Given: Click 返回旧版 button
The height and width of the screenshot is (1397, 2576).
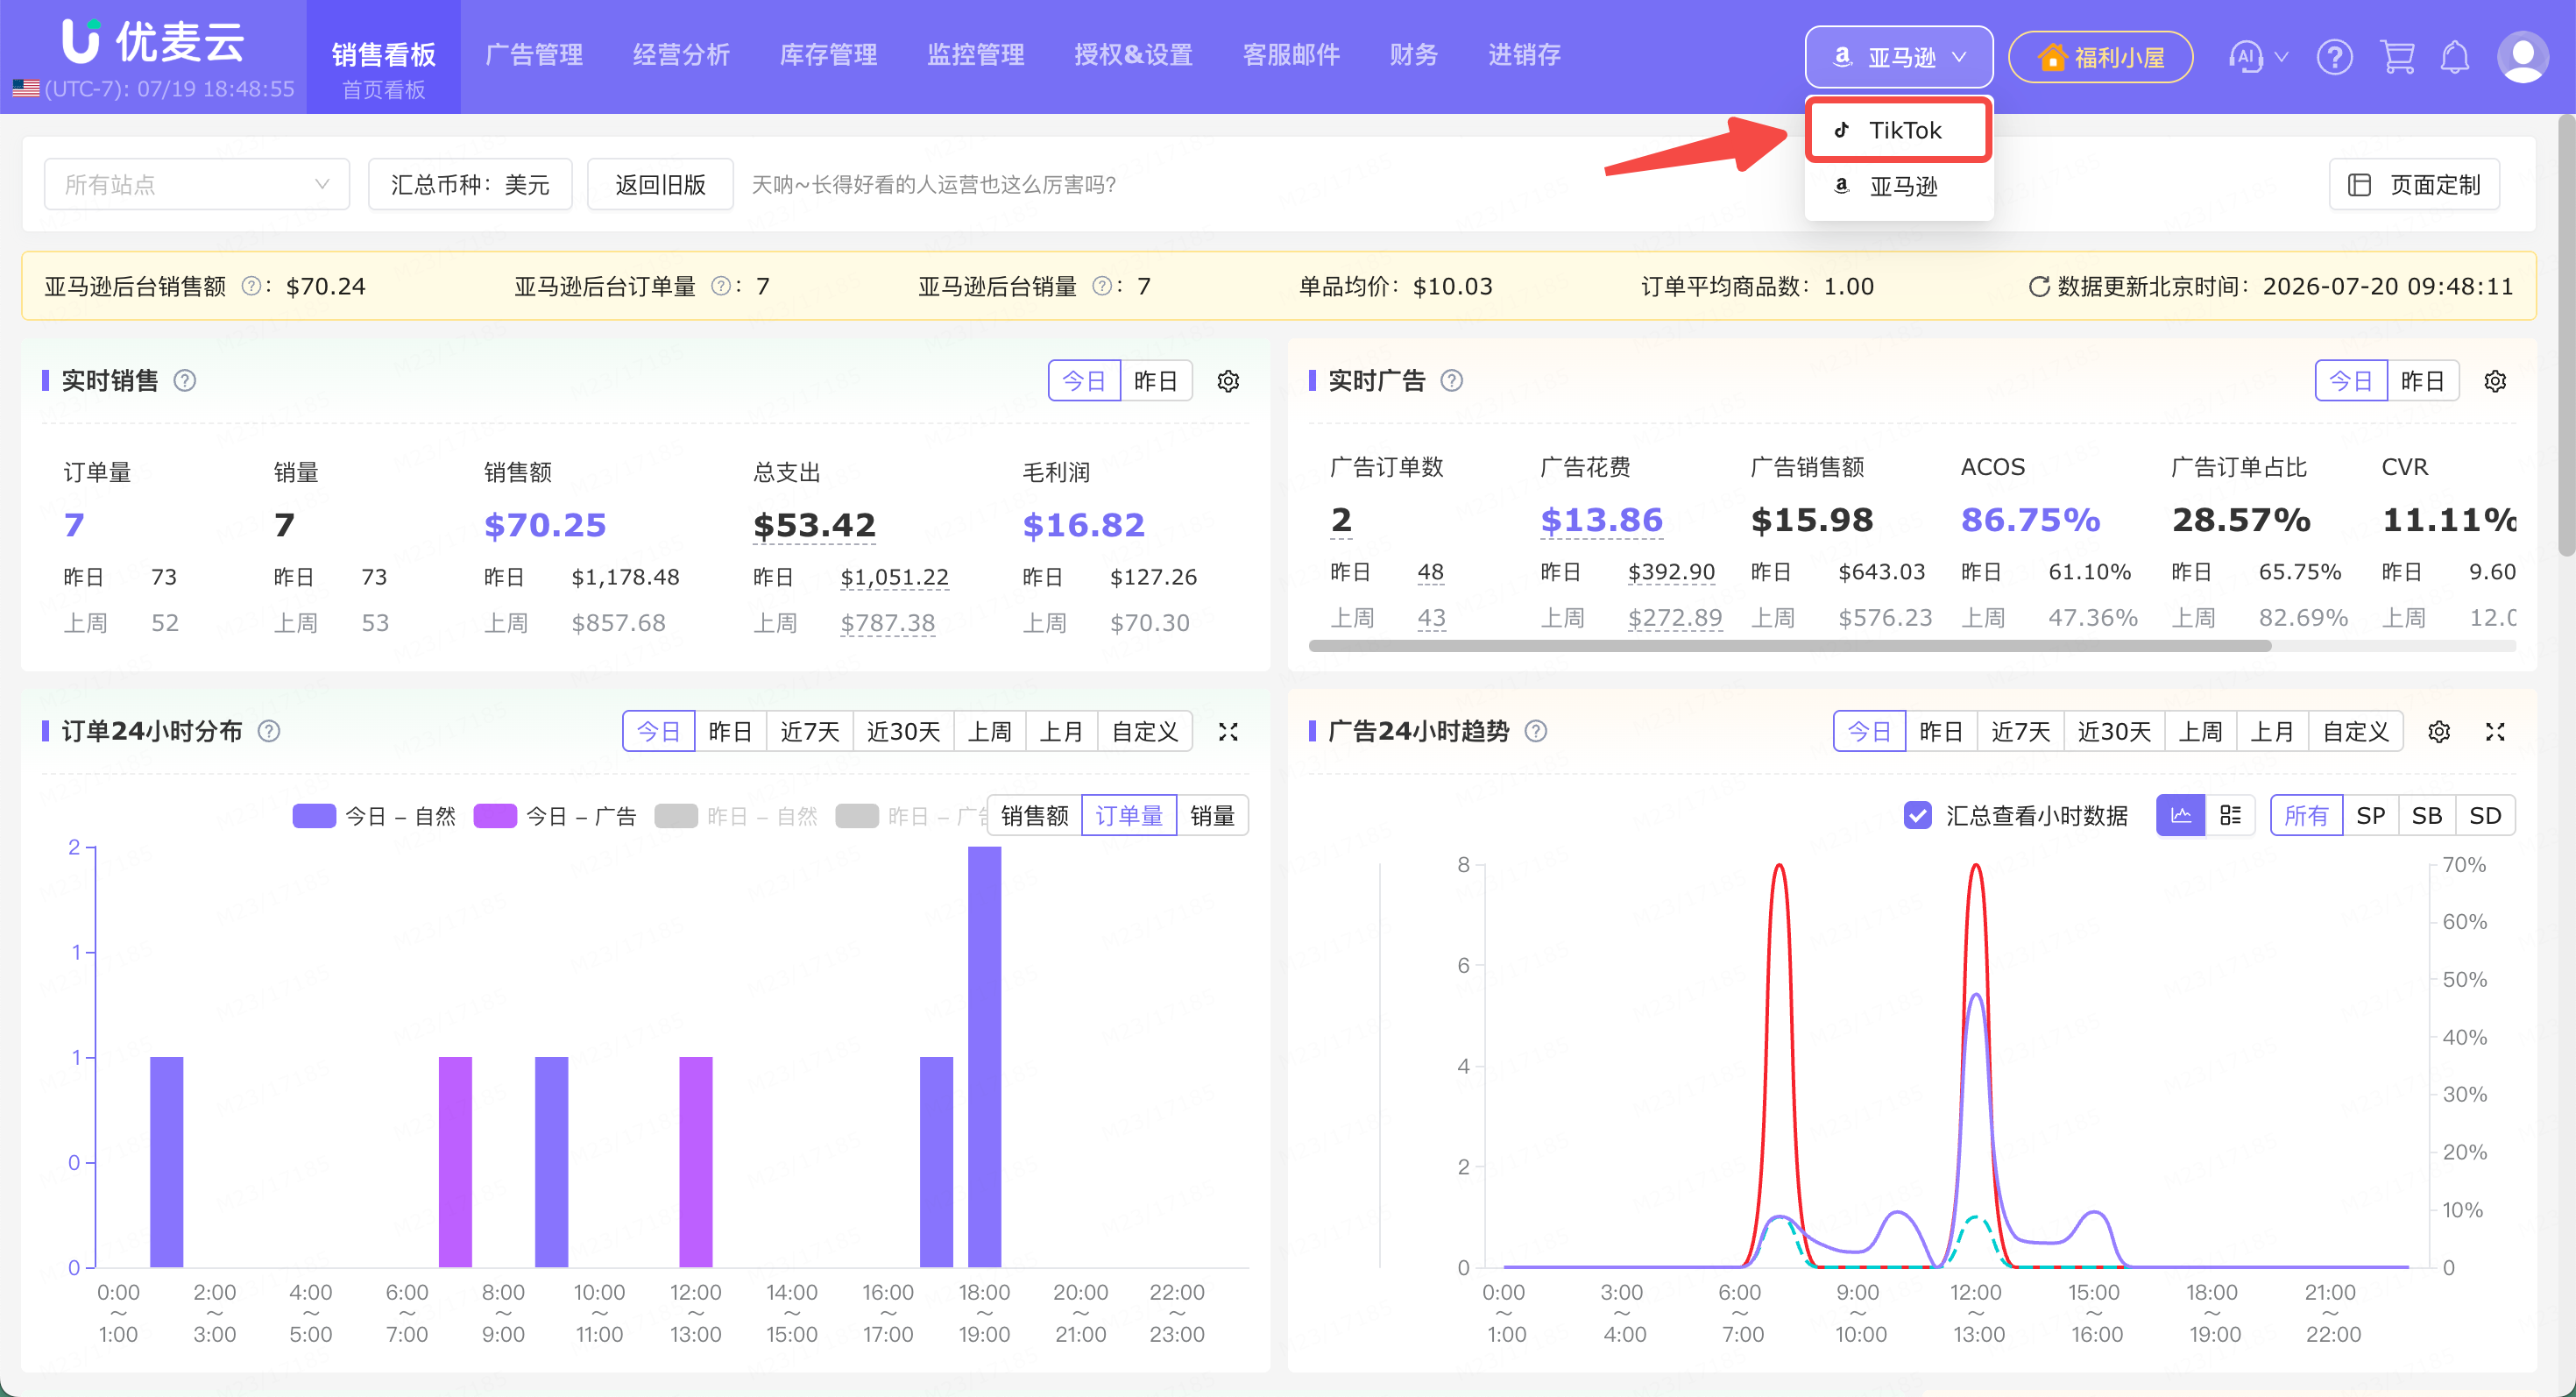Looking at the screenshot, I should coord(660,185).
